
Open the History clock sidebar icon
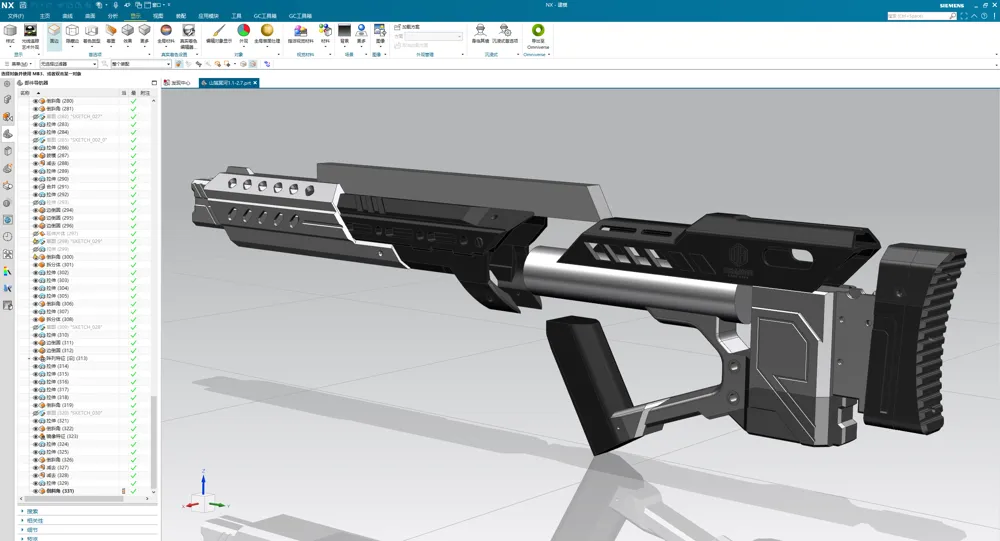tap(8, 237)
